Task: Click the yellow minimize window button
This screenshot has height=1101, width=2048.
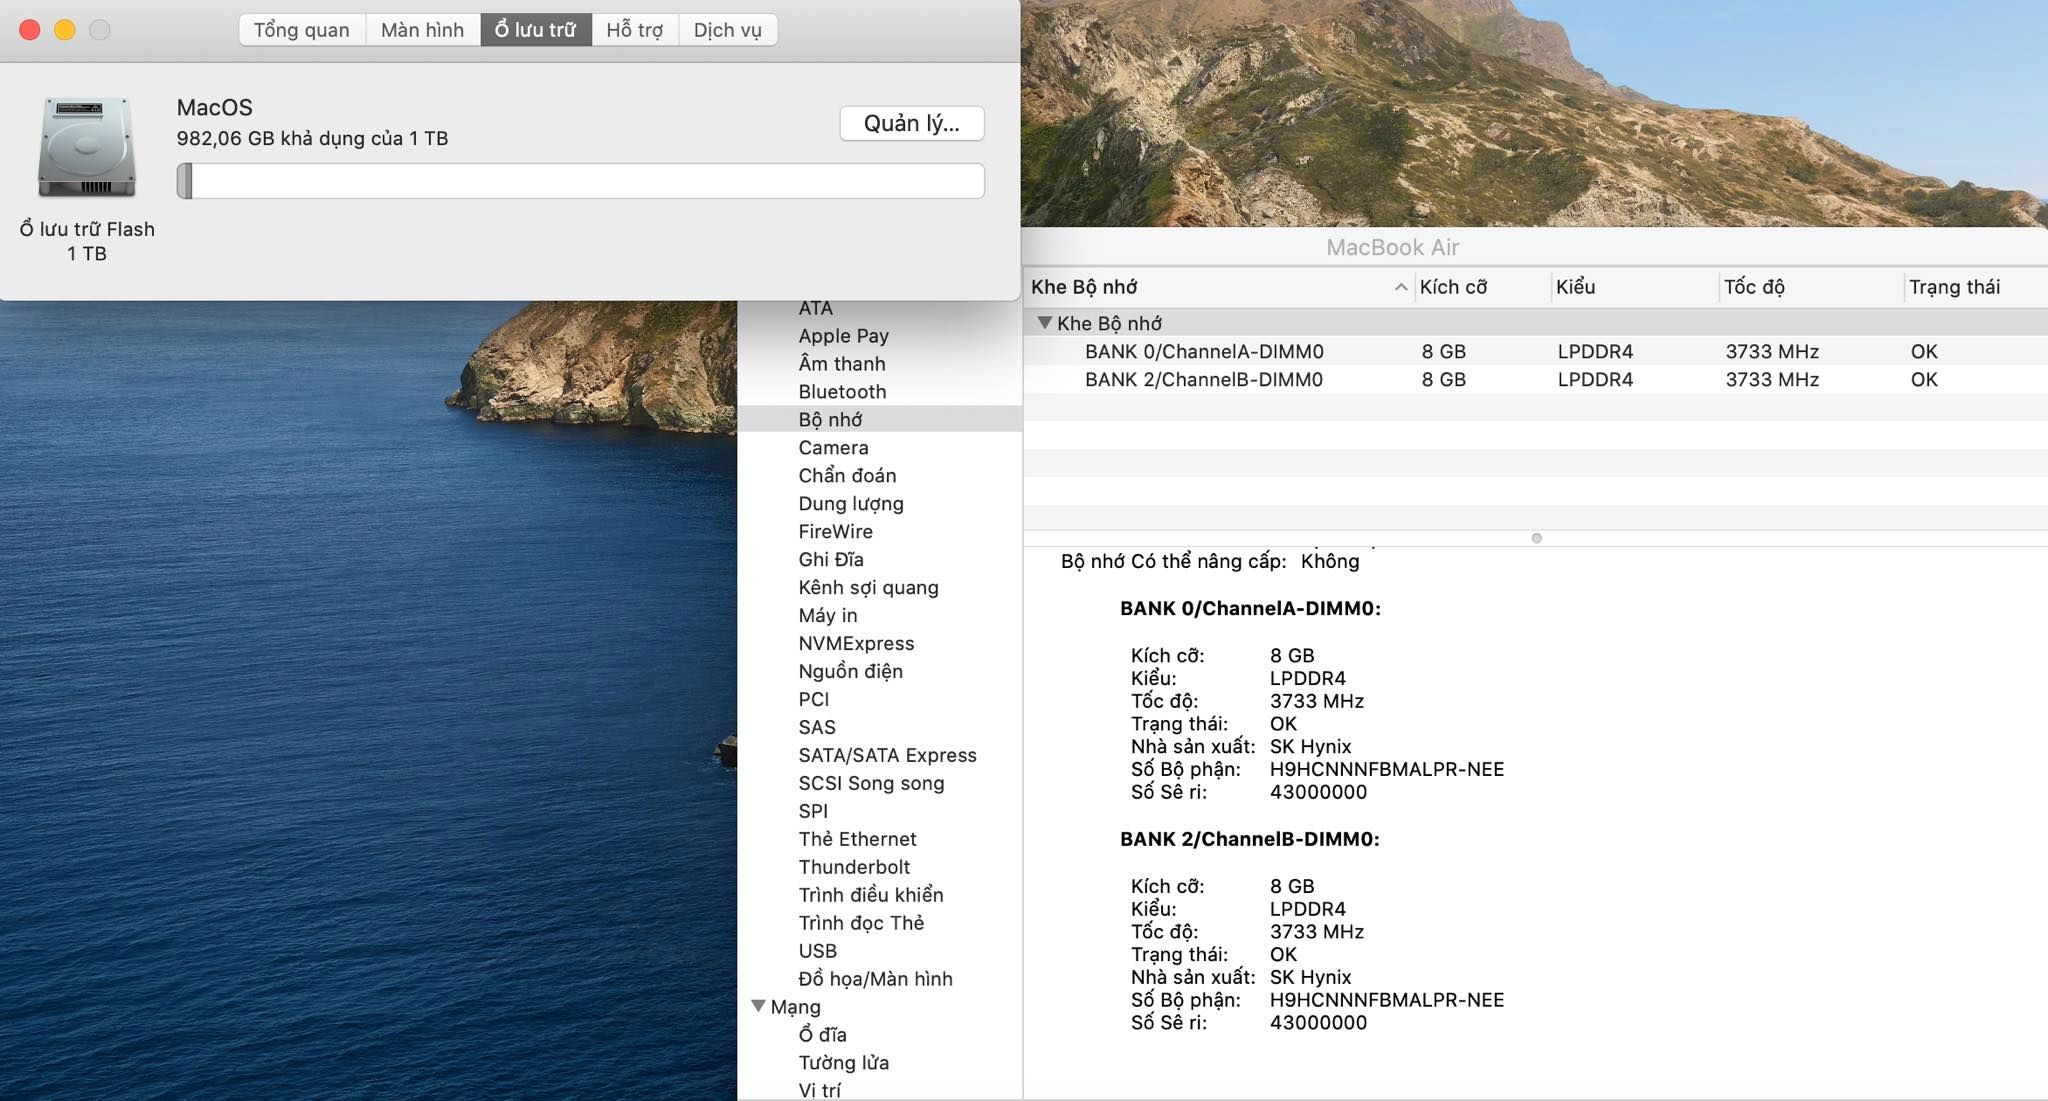Action: [65, 30]
